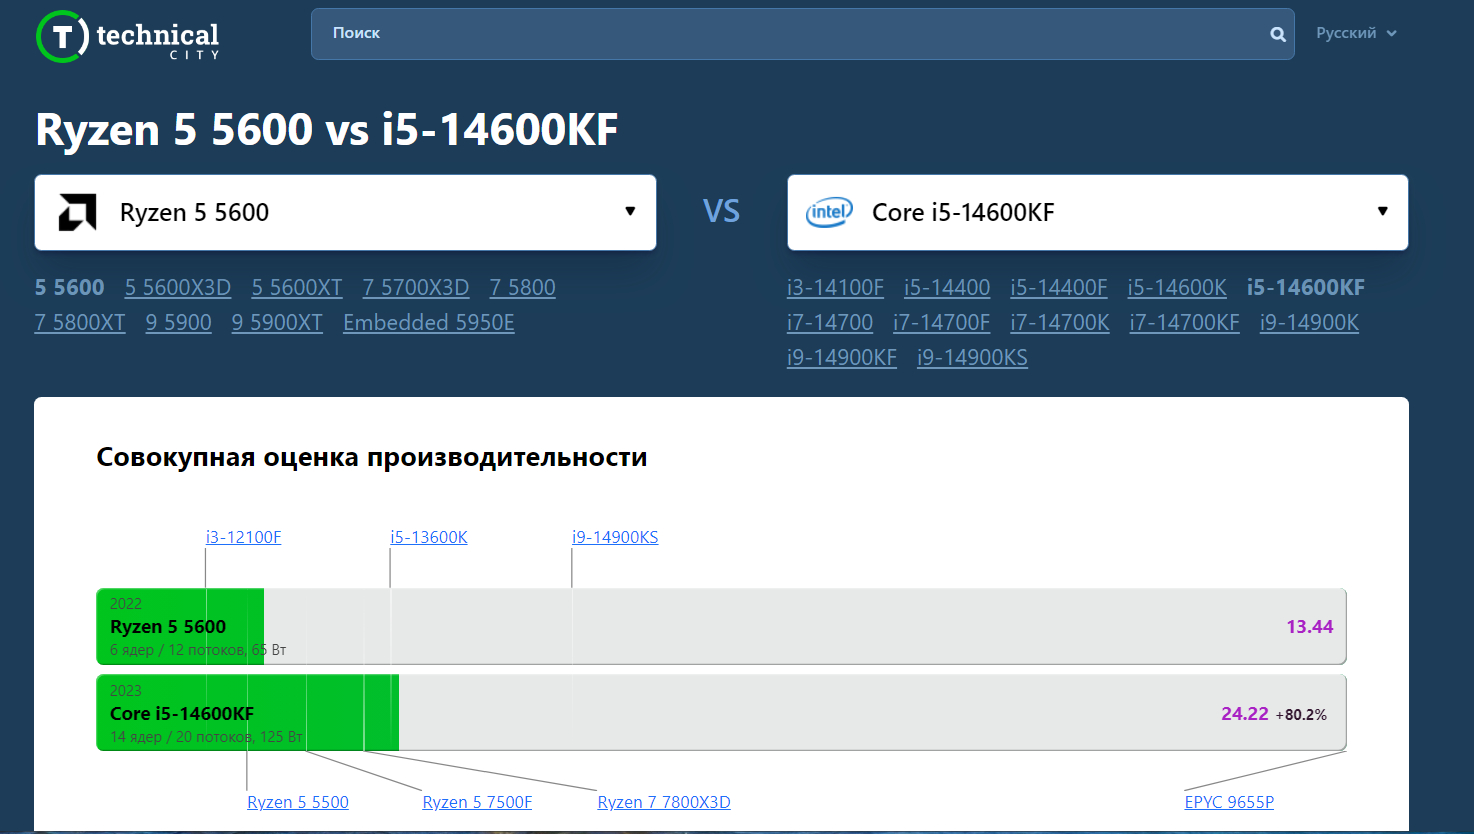Select the i7-14700K link
This screenshot has height=834, width=1474.
click(1060, 323)
